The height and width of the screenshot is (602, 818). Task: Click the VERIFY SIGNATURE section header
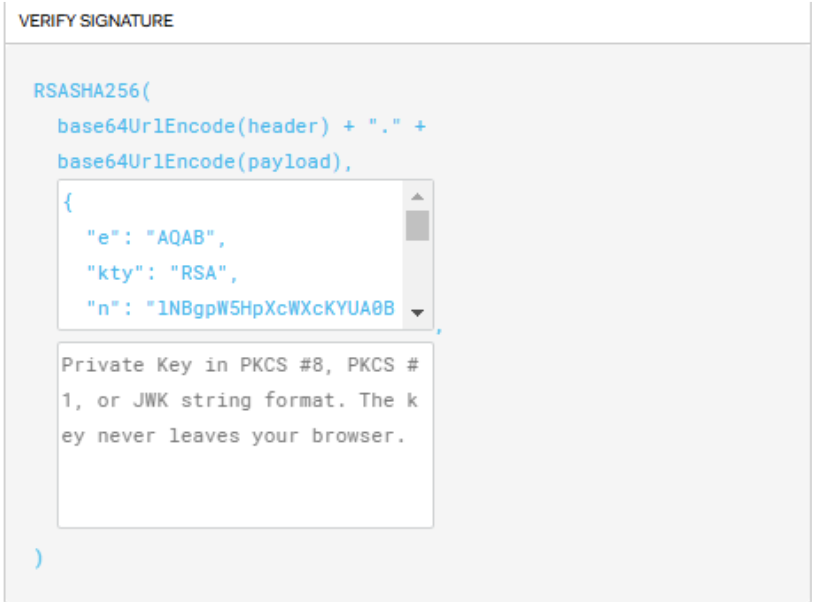click(x=96, y=21)
